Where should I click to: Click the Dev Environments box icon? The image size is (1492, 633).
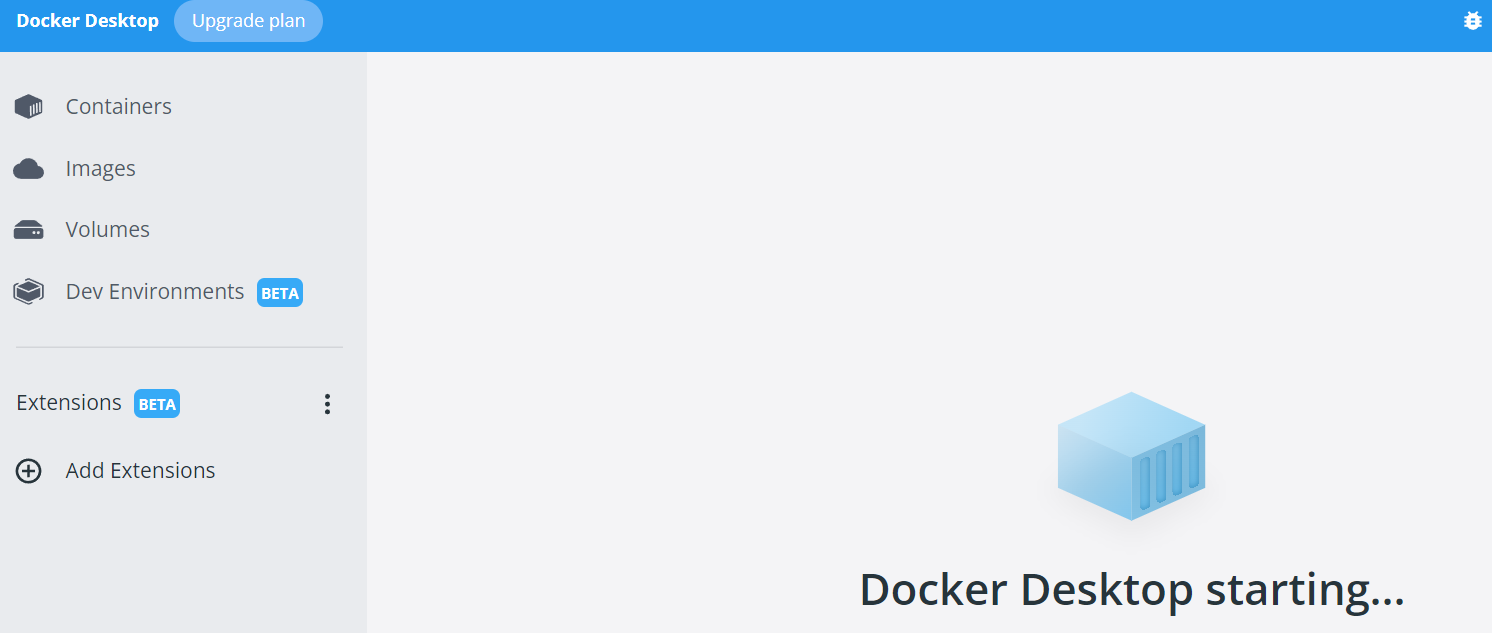click(28, 292)
